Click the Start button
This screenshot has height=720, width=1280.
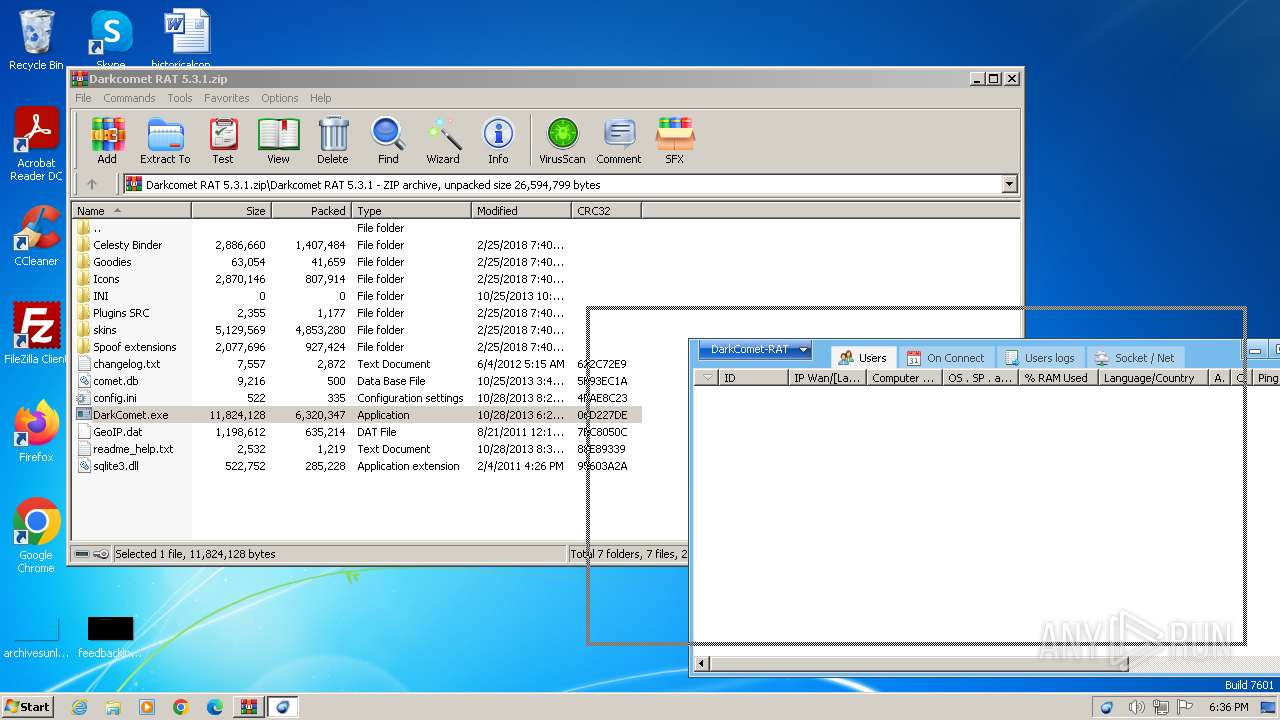click(x=28, y=707)
